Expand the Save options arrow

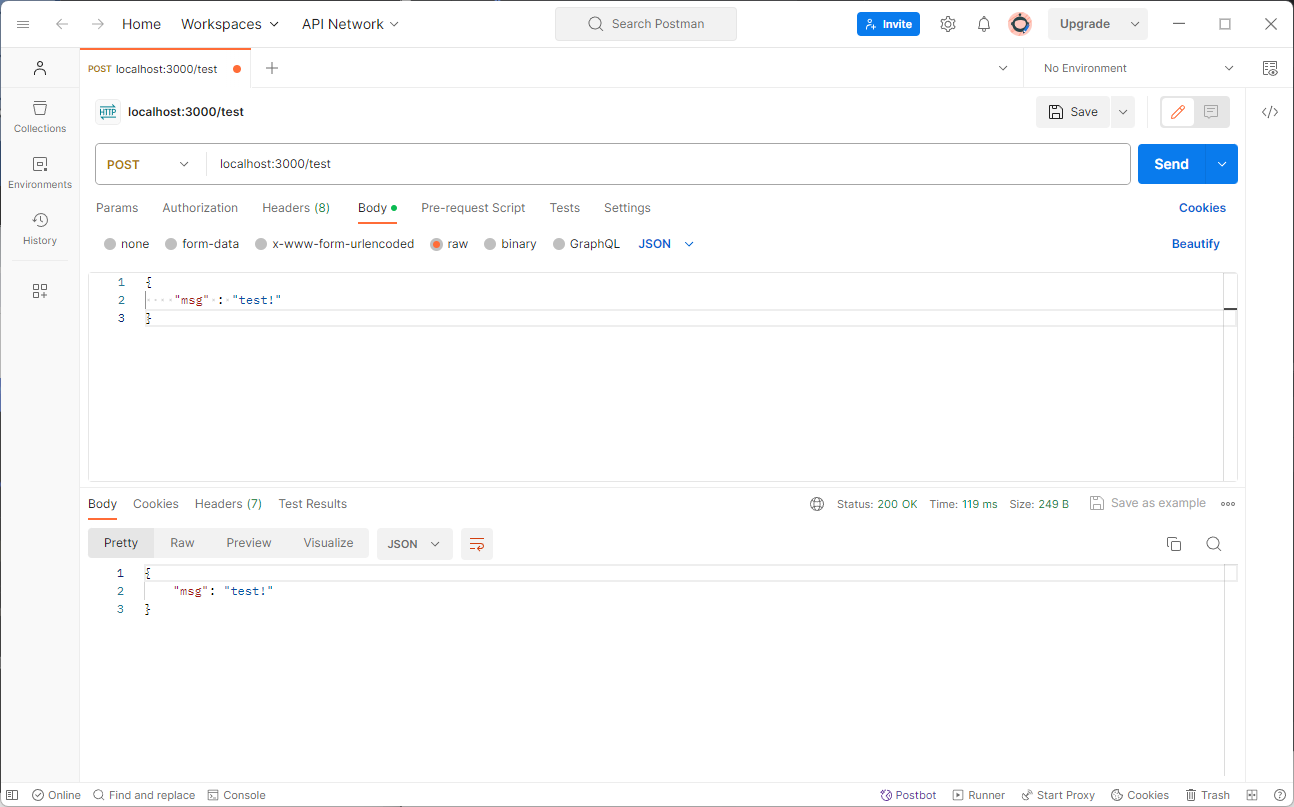pyautogui.click(x=1123, y=112)
